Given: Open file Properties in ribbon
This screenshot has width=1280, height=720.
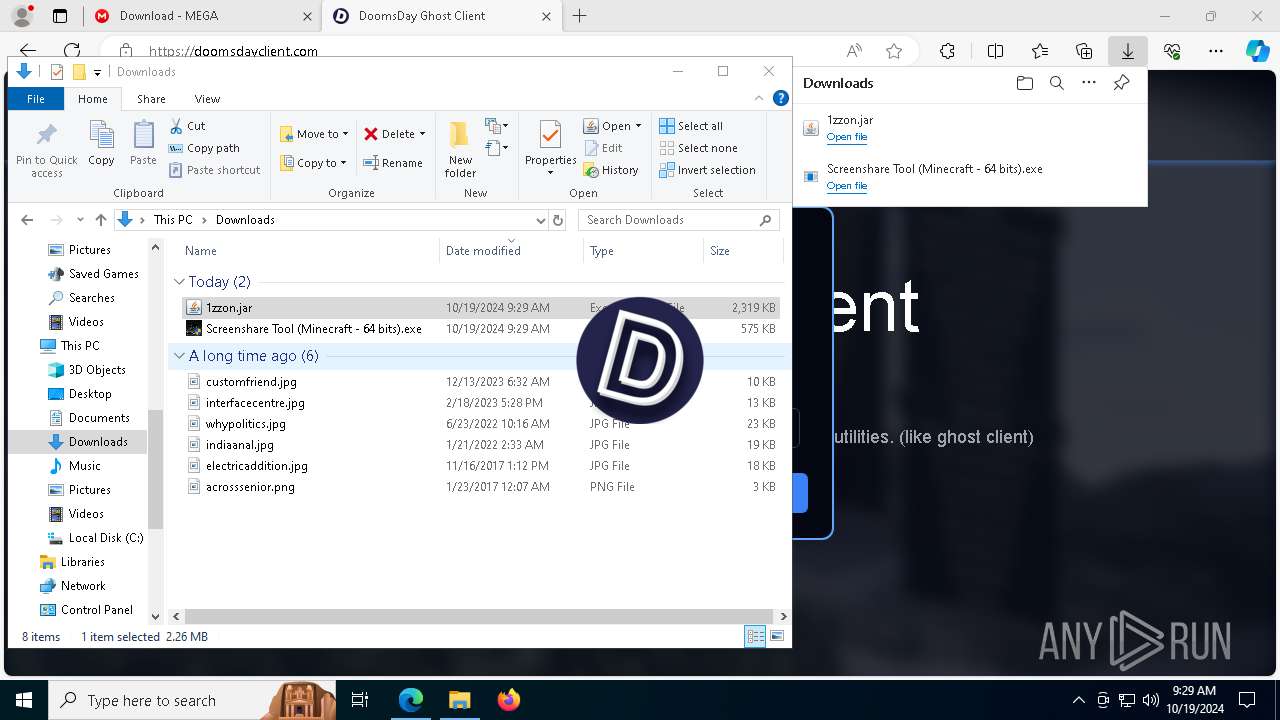Looking at the screenshot, I should point(550,148).
